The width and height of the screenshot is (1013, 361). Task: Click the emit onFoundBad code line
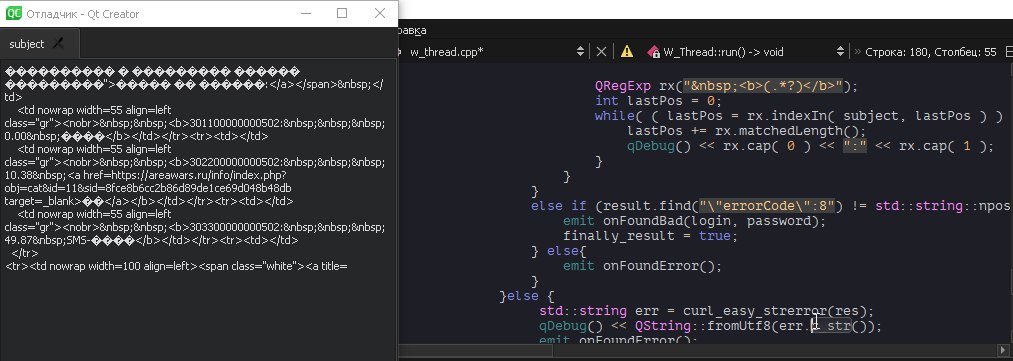click(694, 221)
